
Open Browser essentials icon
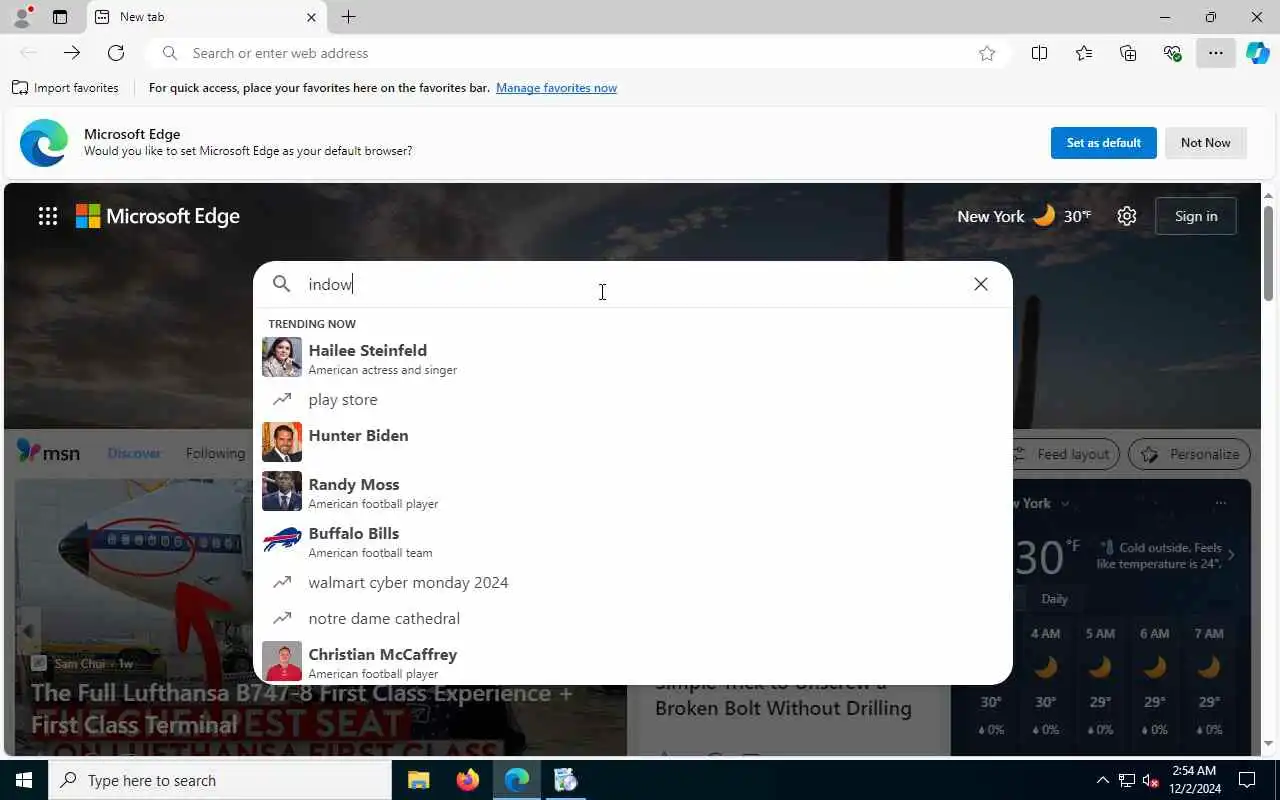coord(1172,53)
